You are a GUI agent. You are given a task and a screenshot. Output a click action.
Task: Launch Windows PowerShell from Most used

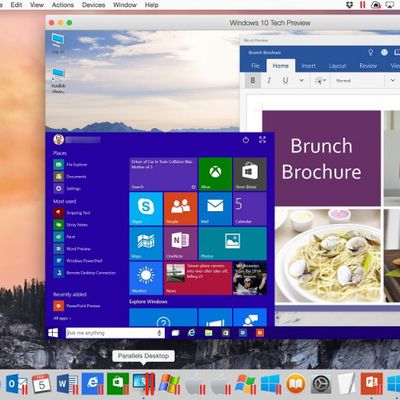tap(78, 261)
